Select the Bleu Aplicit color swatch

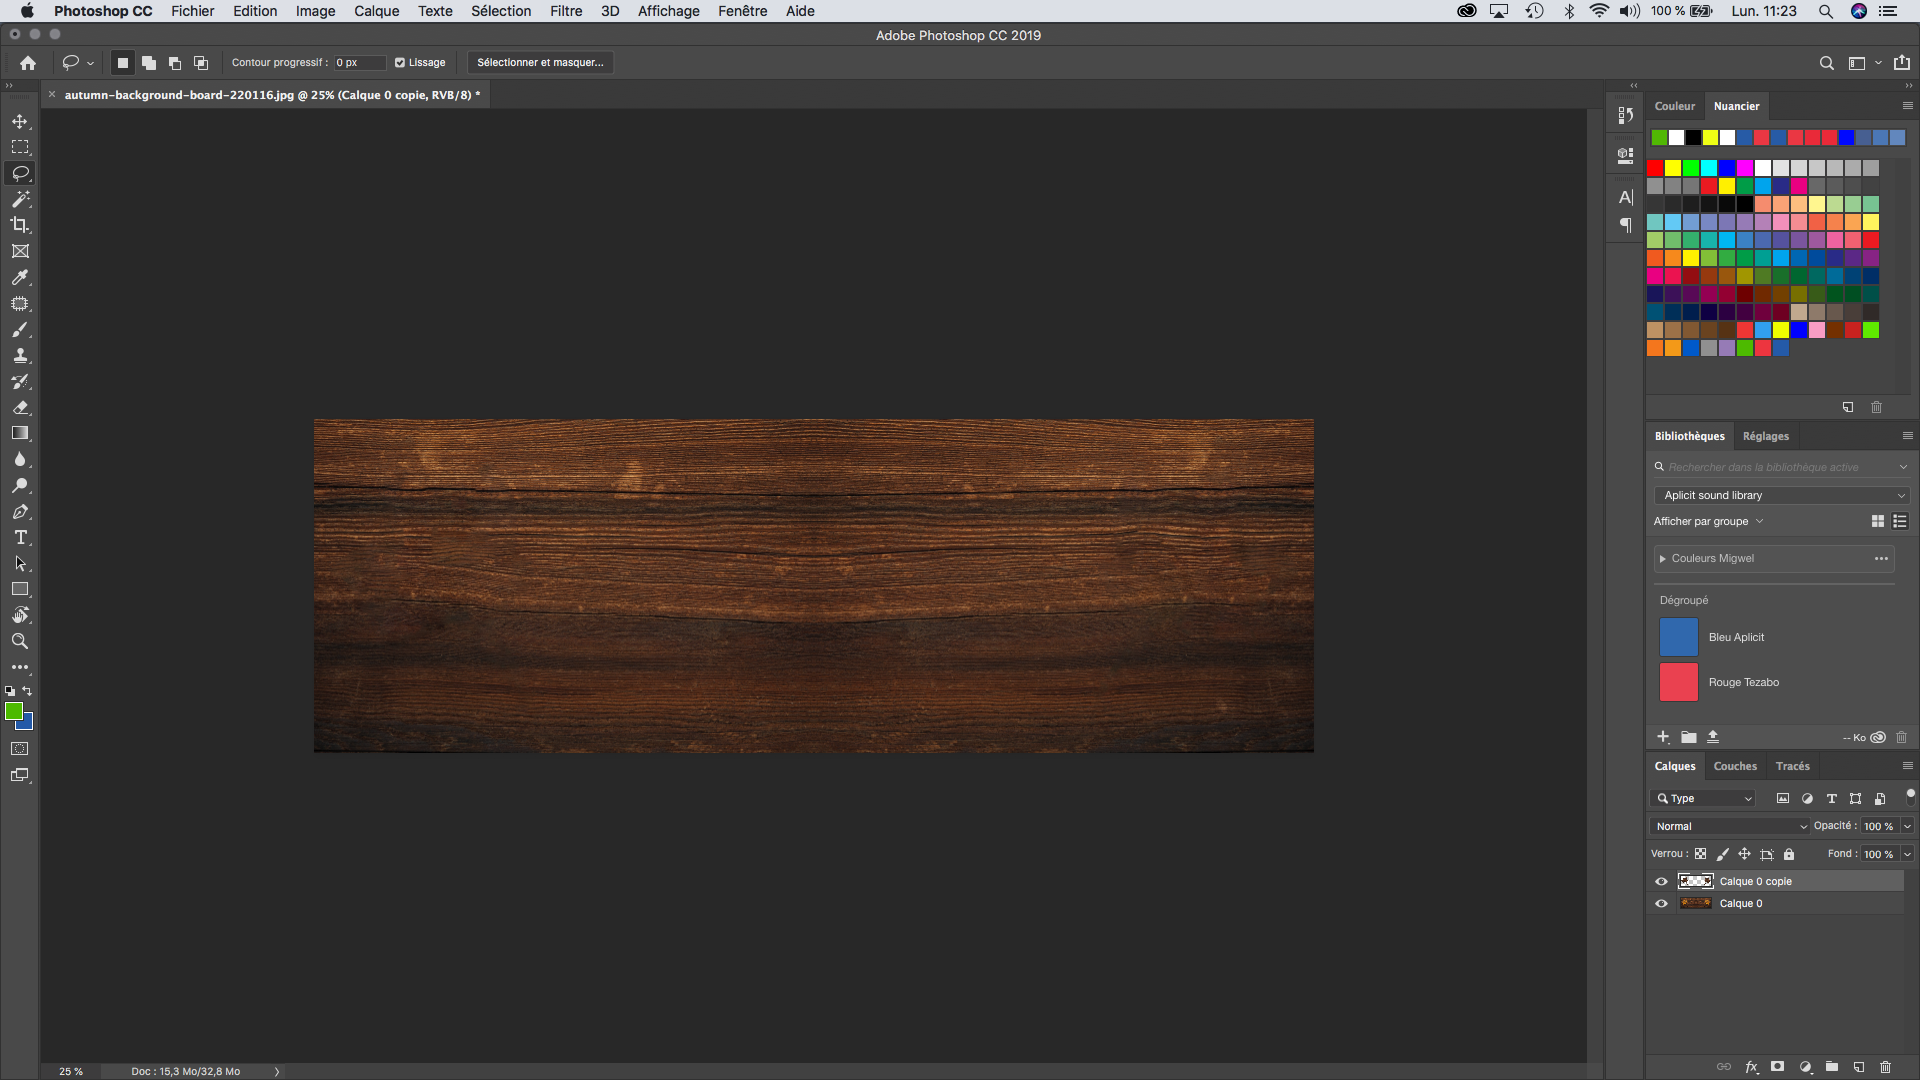click(1679, 637)
